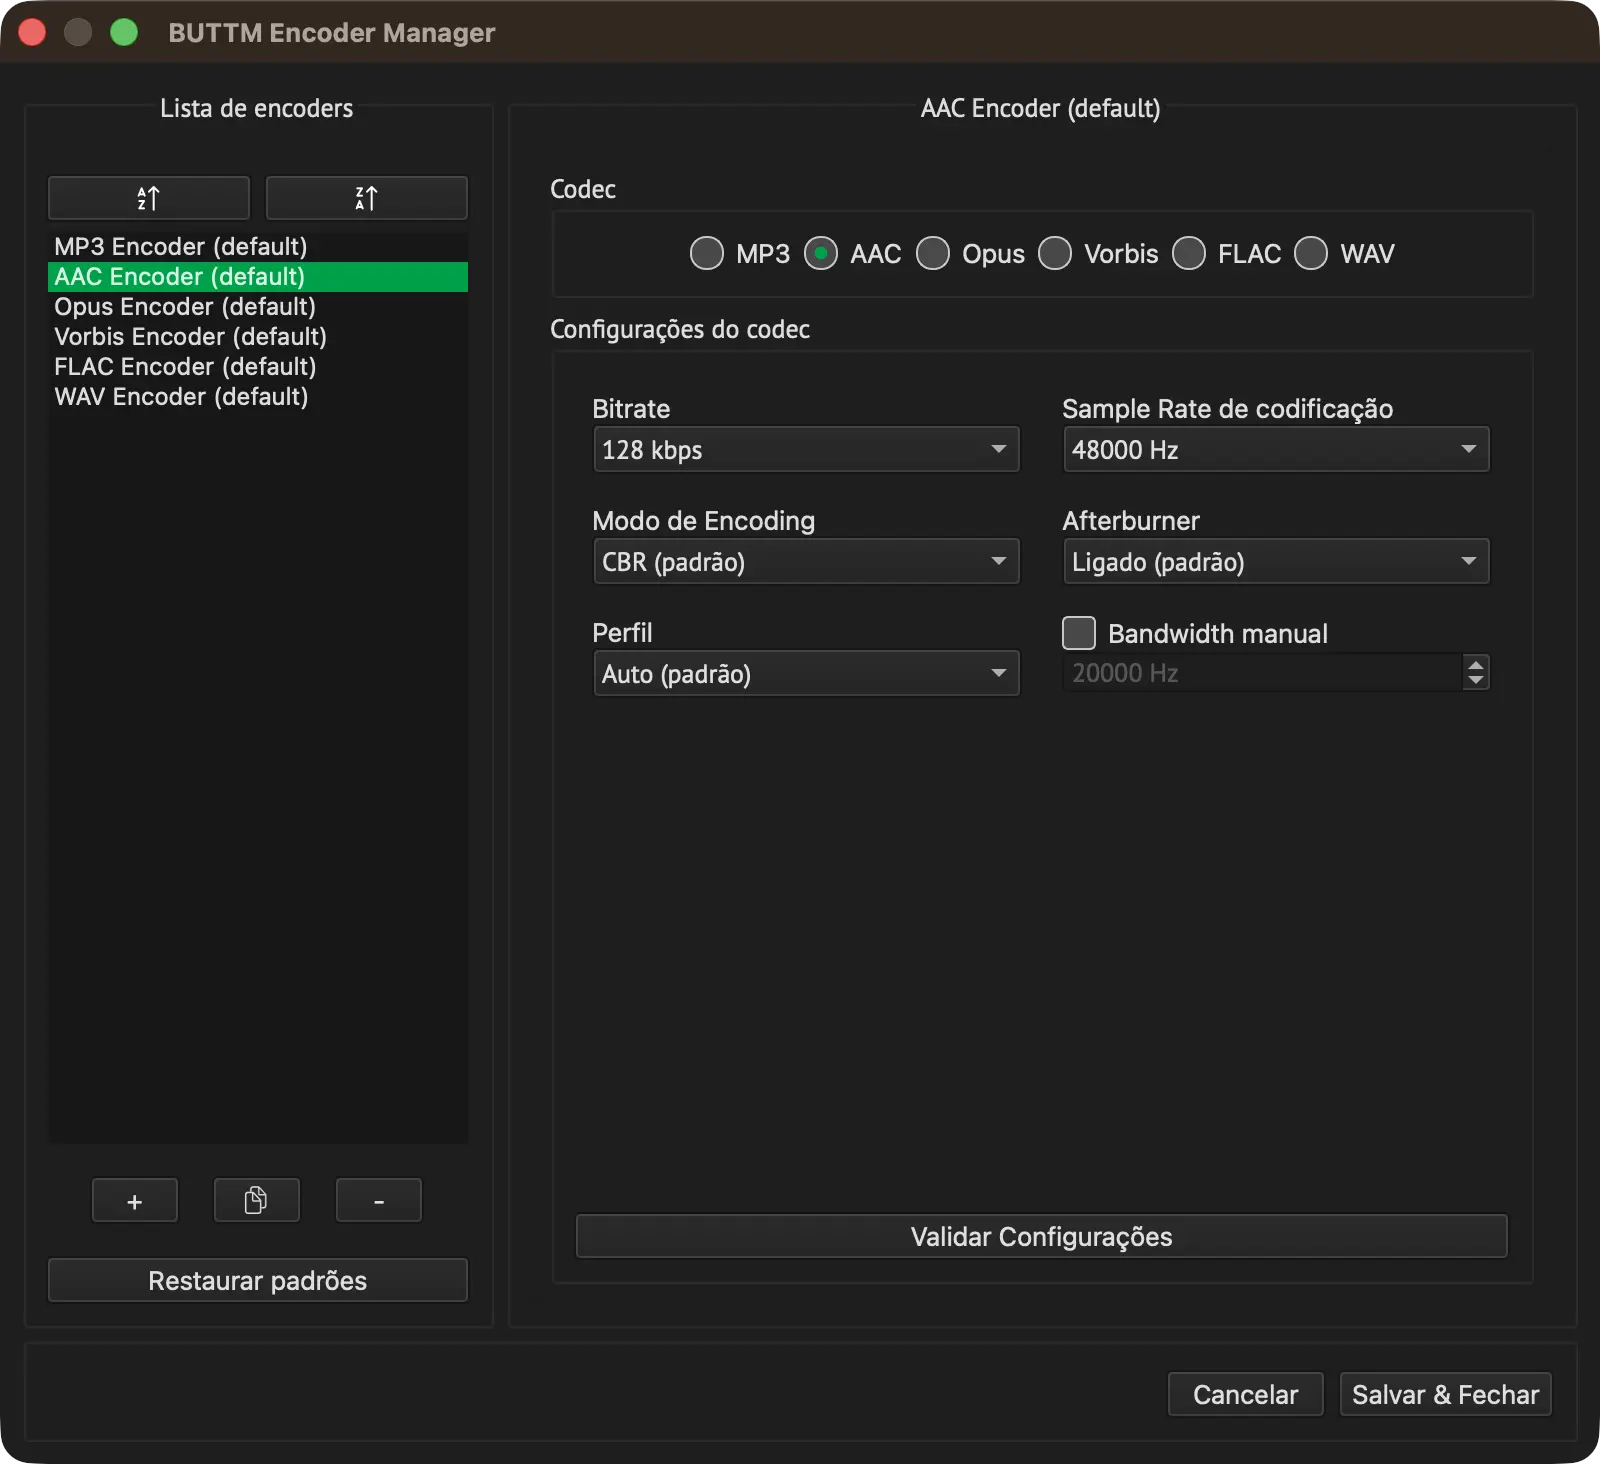1600x1464 pixels.
Task: Sort encoder list A to Z
Action: tap(148, 198)
